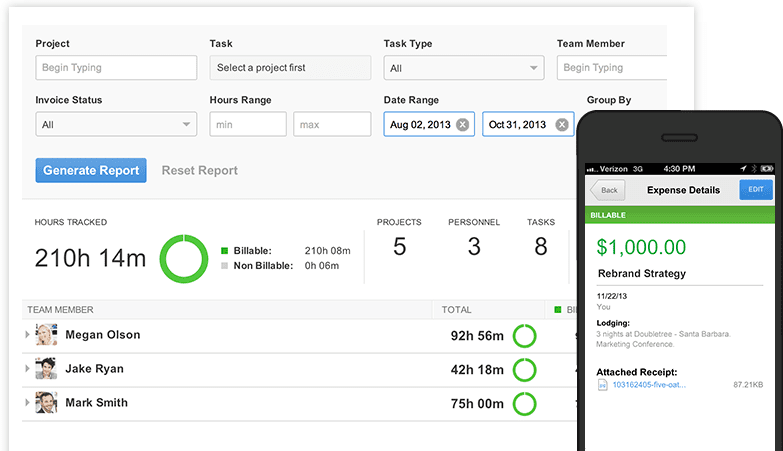Click Reset Report link
Screen dimensions: 783x451
click(x=200, y=171)
